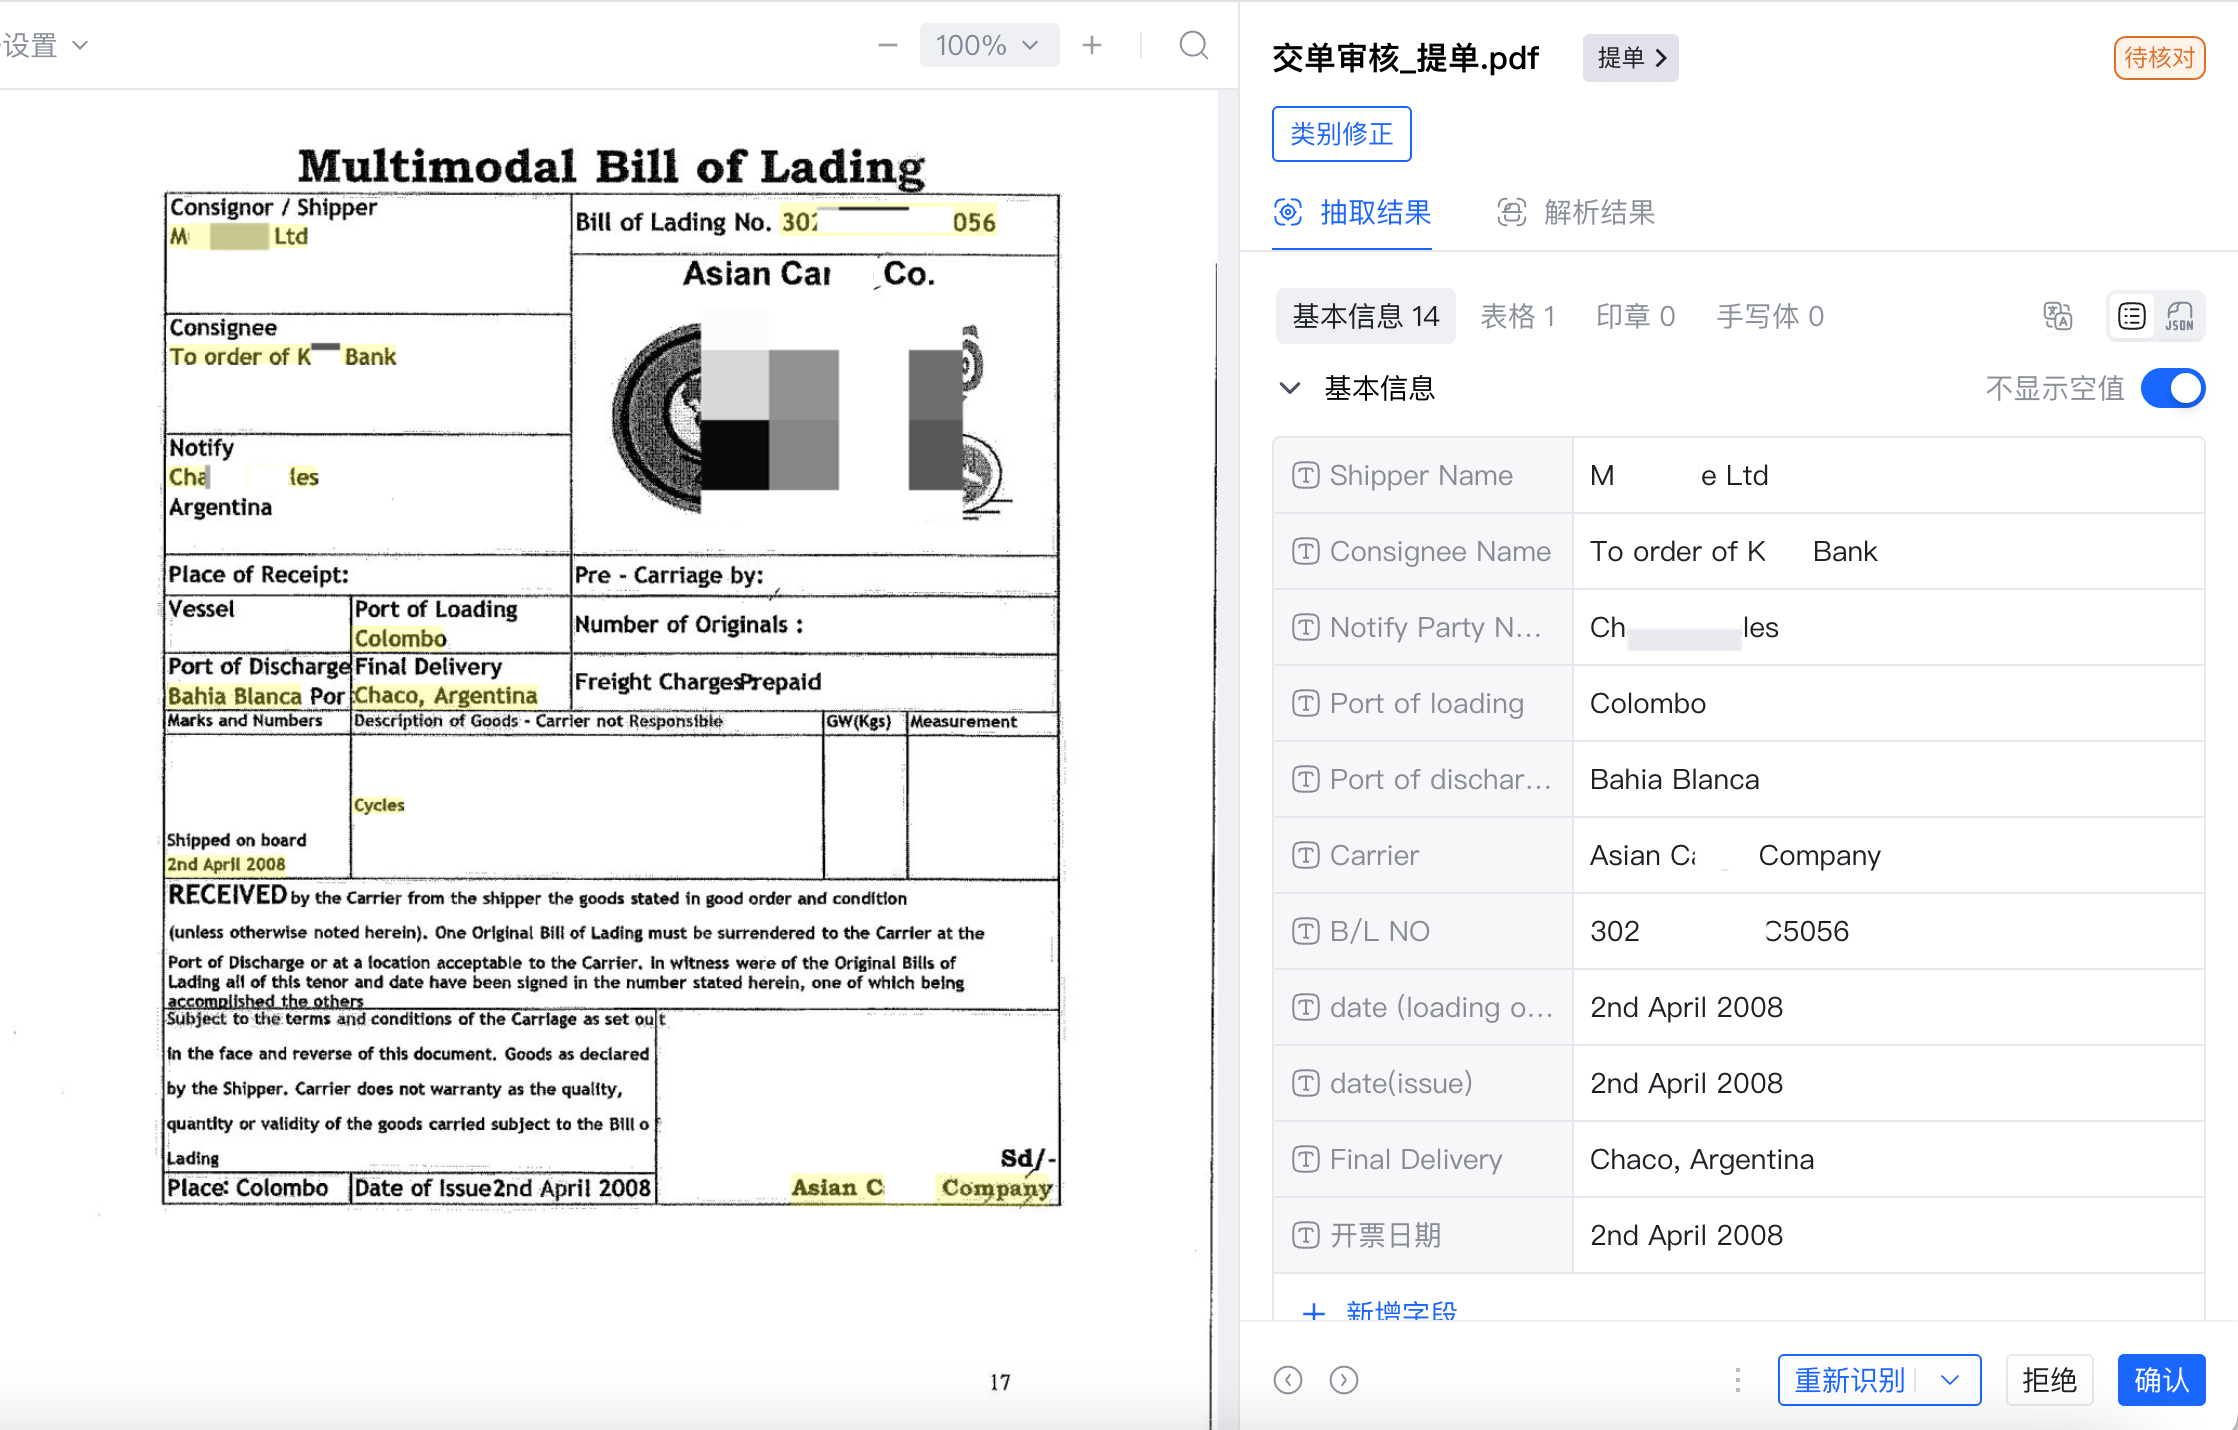Screen dimensions: 2238x1430
Task: Collapse the 基本信息 section
Action: tap(1290, 388)
